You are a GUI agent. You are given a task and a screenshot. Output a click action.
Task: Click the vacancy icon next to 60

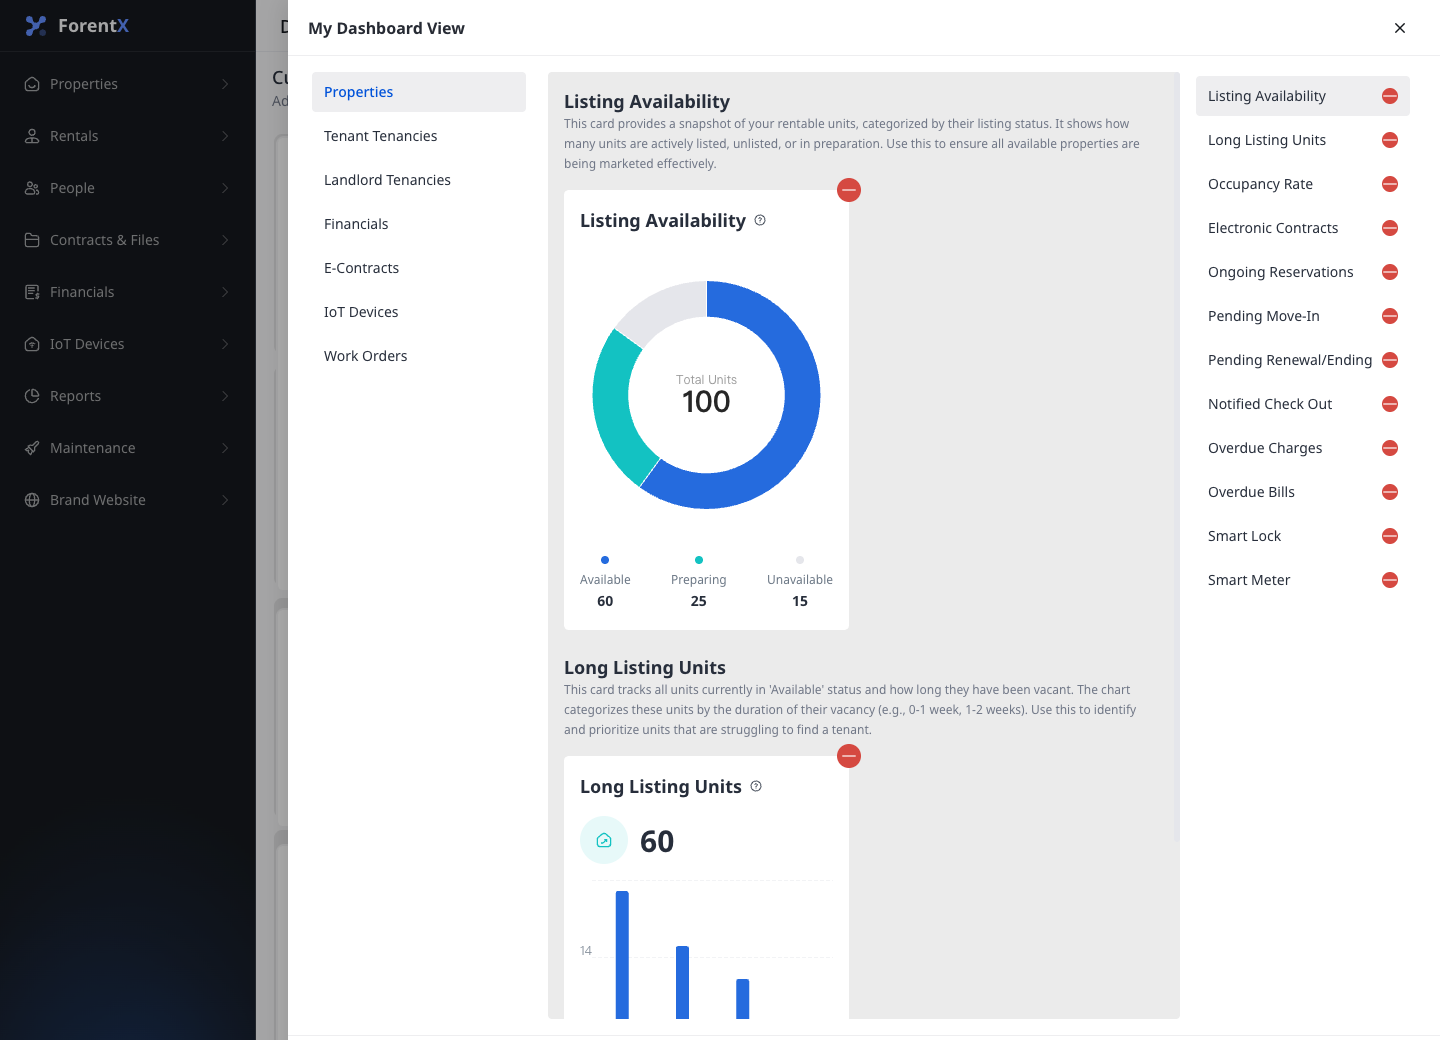coord(604,840)
